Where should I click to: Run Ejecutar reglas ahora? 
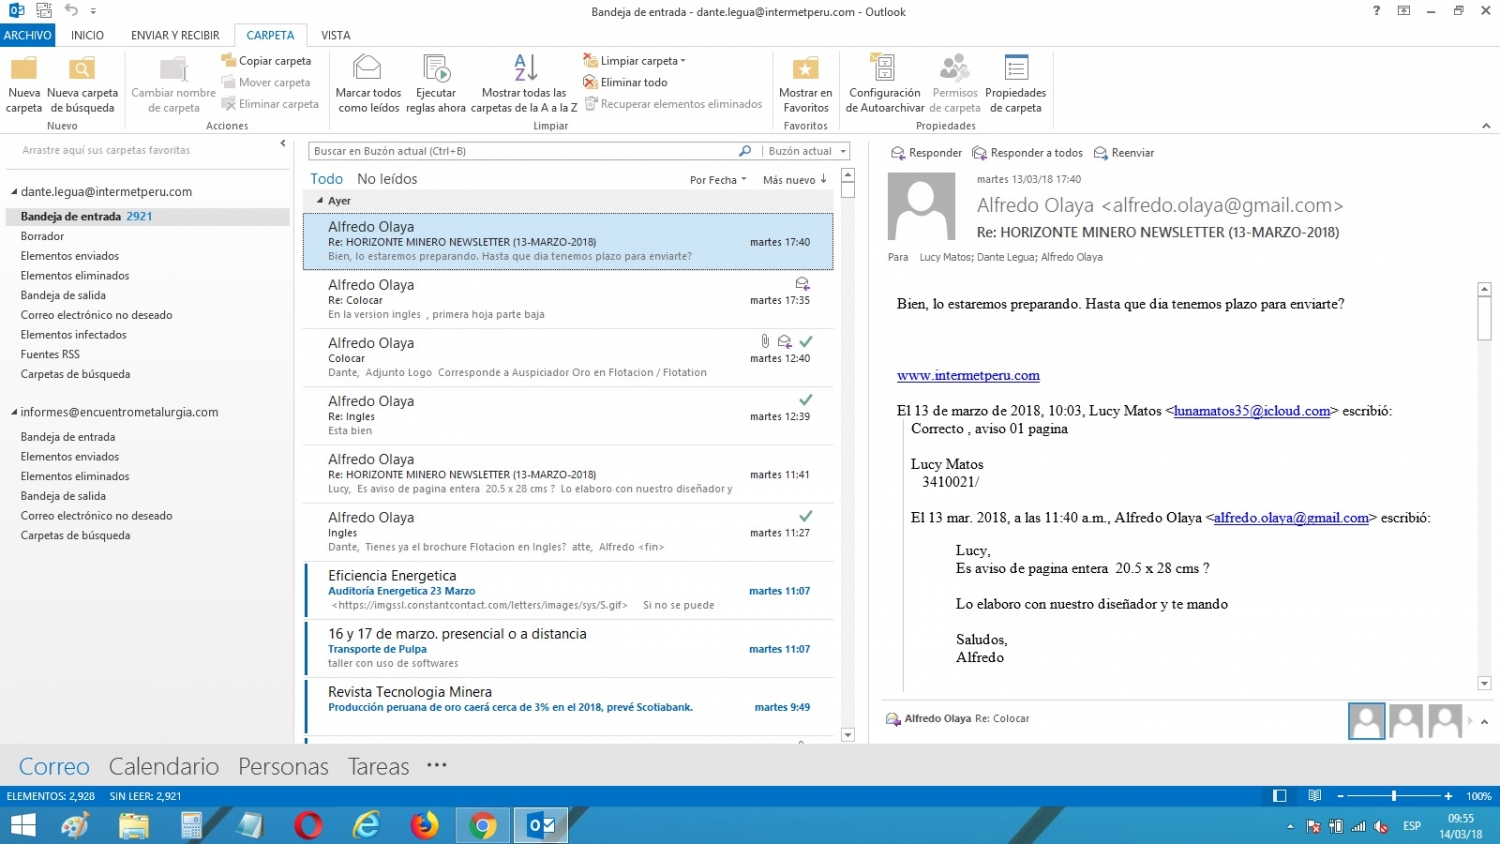(x=436, y=85)
